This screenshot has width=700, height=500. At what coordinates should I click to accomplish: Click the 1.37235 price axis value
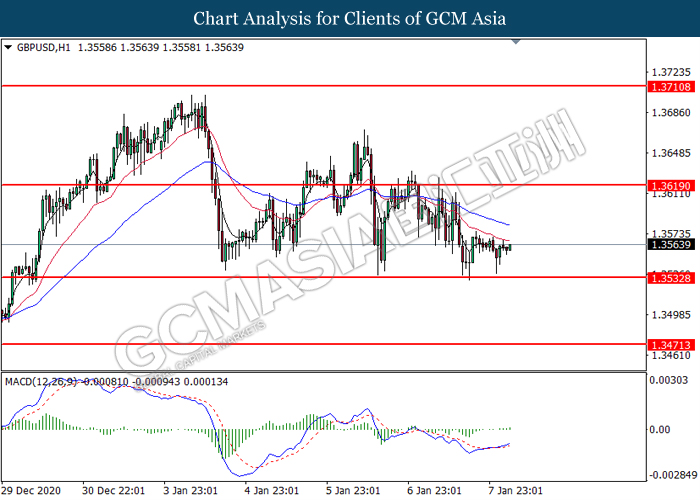(x=671, y=72)
